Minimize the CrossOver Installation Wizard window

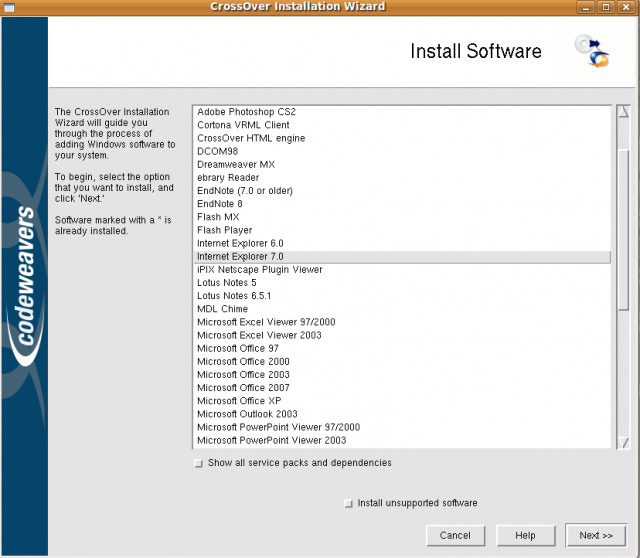(586, 7)
